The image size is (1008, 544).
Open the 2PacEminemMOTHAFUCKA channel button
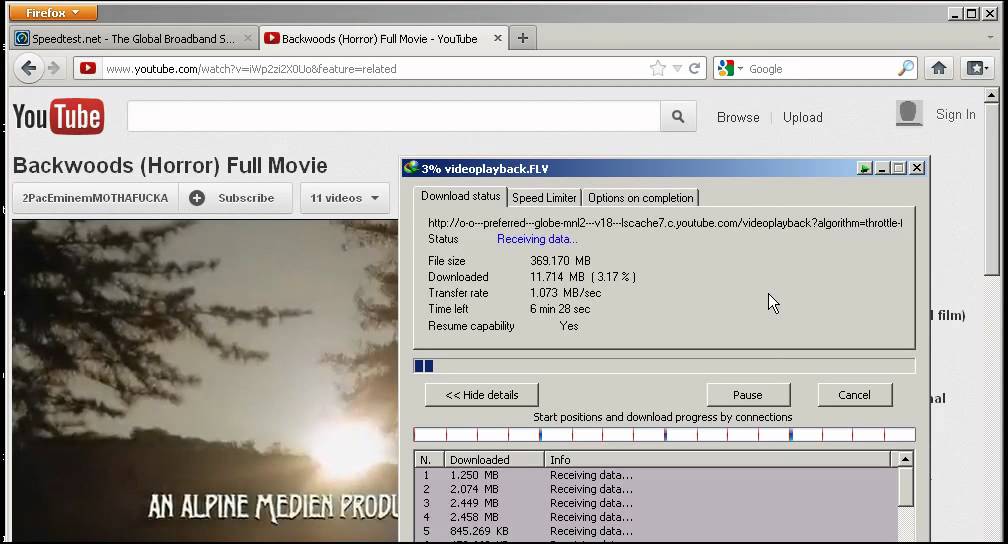tap(95, 198)
